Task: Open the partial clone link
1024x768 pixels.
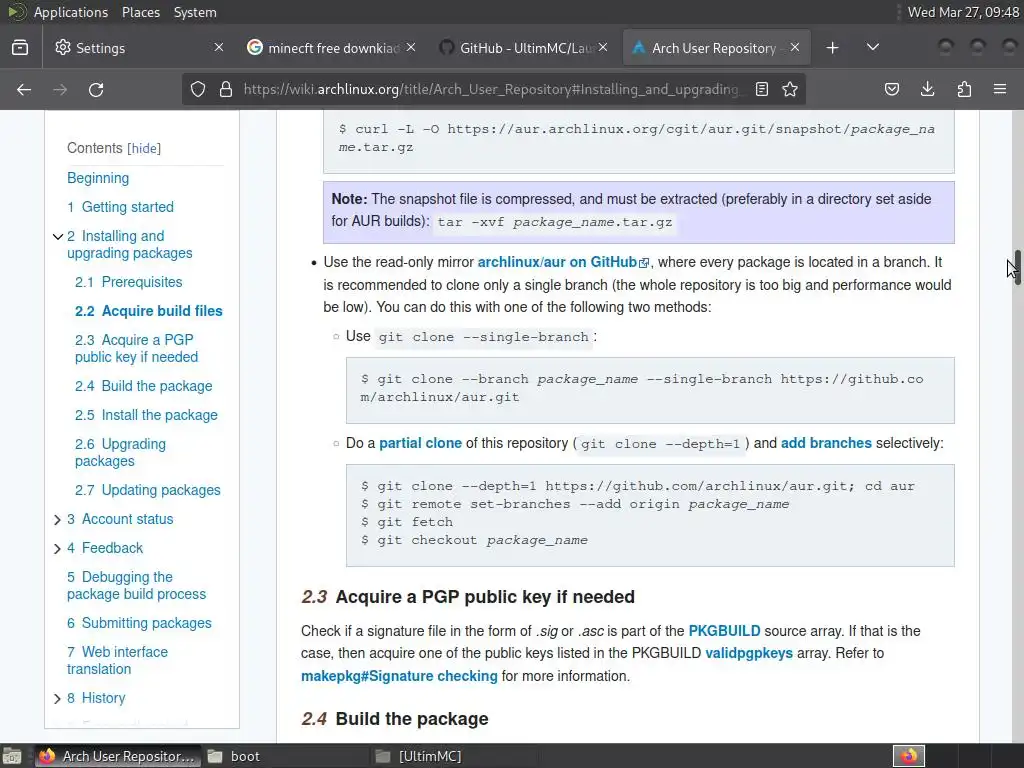Action: (420, 443)
